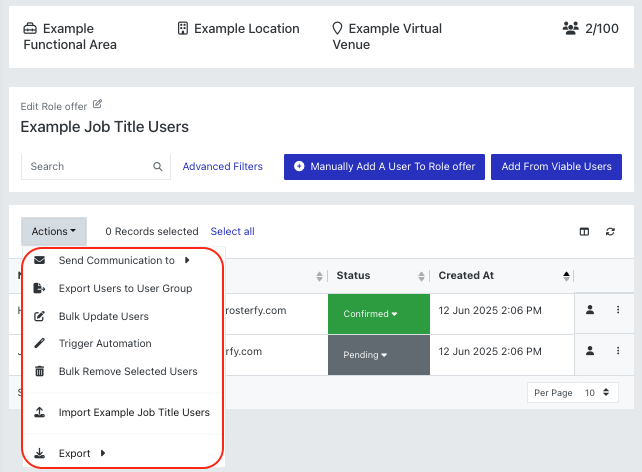Viewport: 642px width, 472px height.
Task: Click Add From Viable Users button
Action: pyautogui.click(x=556, y=167)
